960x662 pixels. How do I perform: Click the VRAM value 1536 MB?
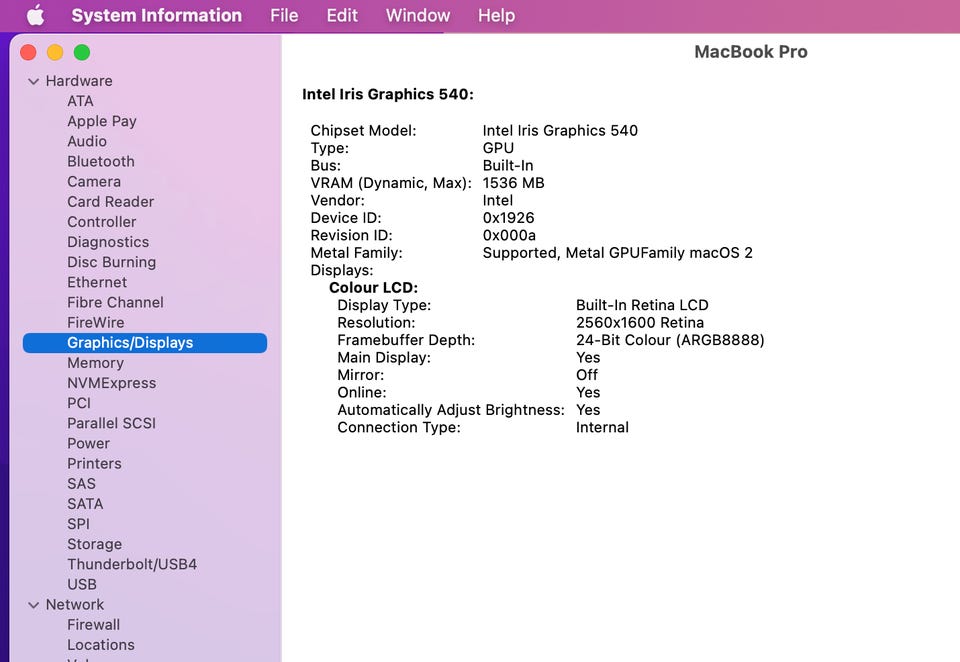pos(513,183)
